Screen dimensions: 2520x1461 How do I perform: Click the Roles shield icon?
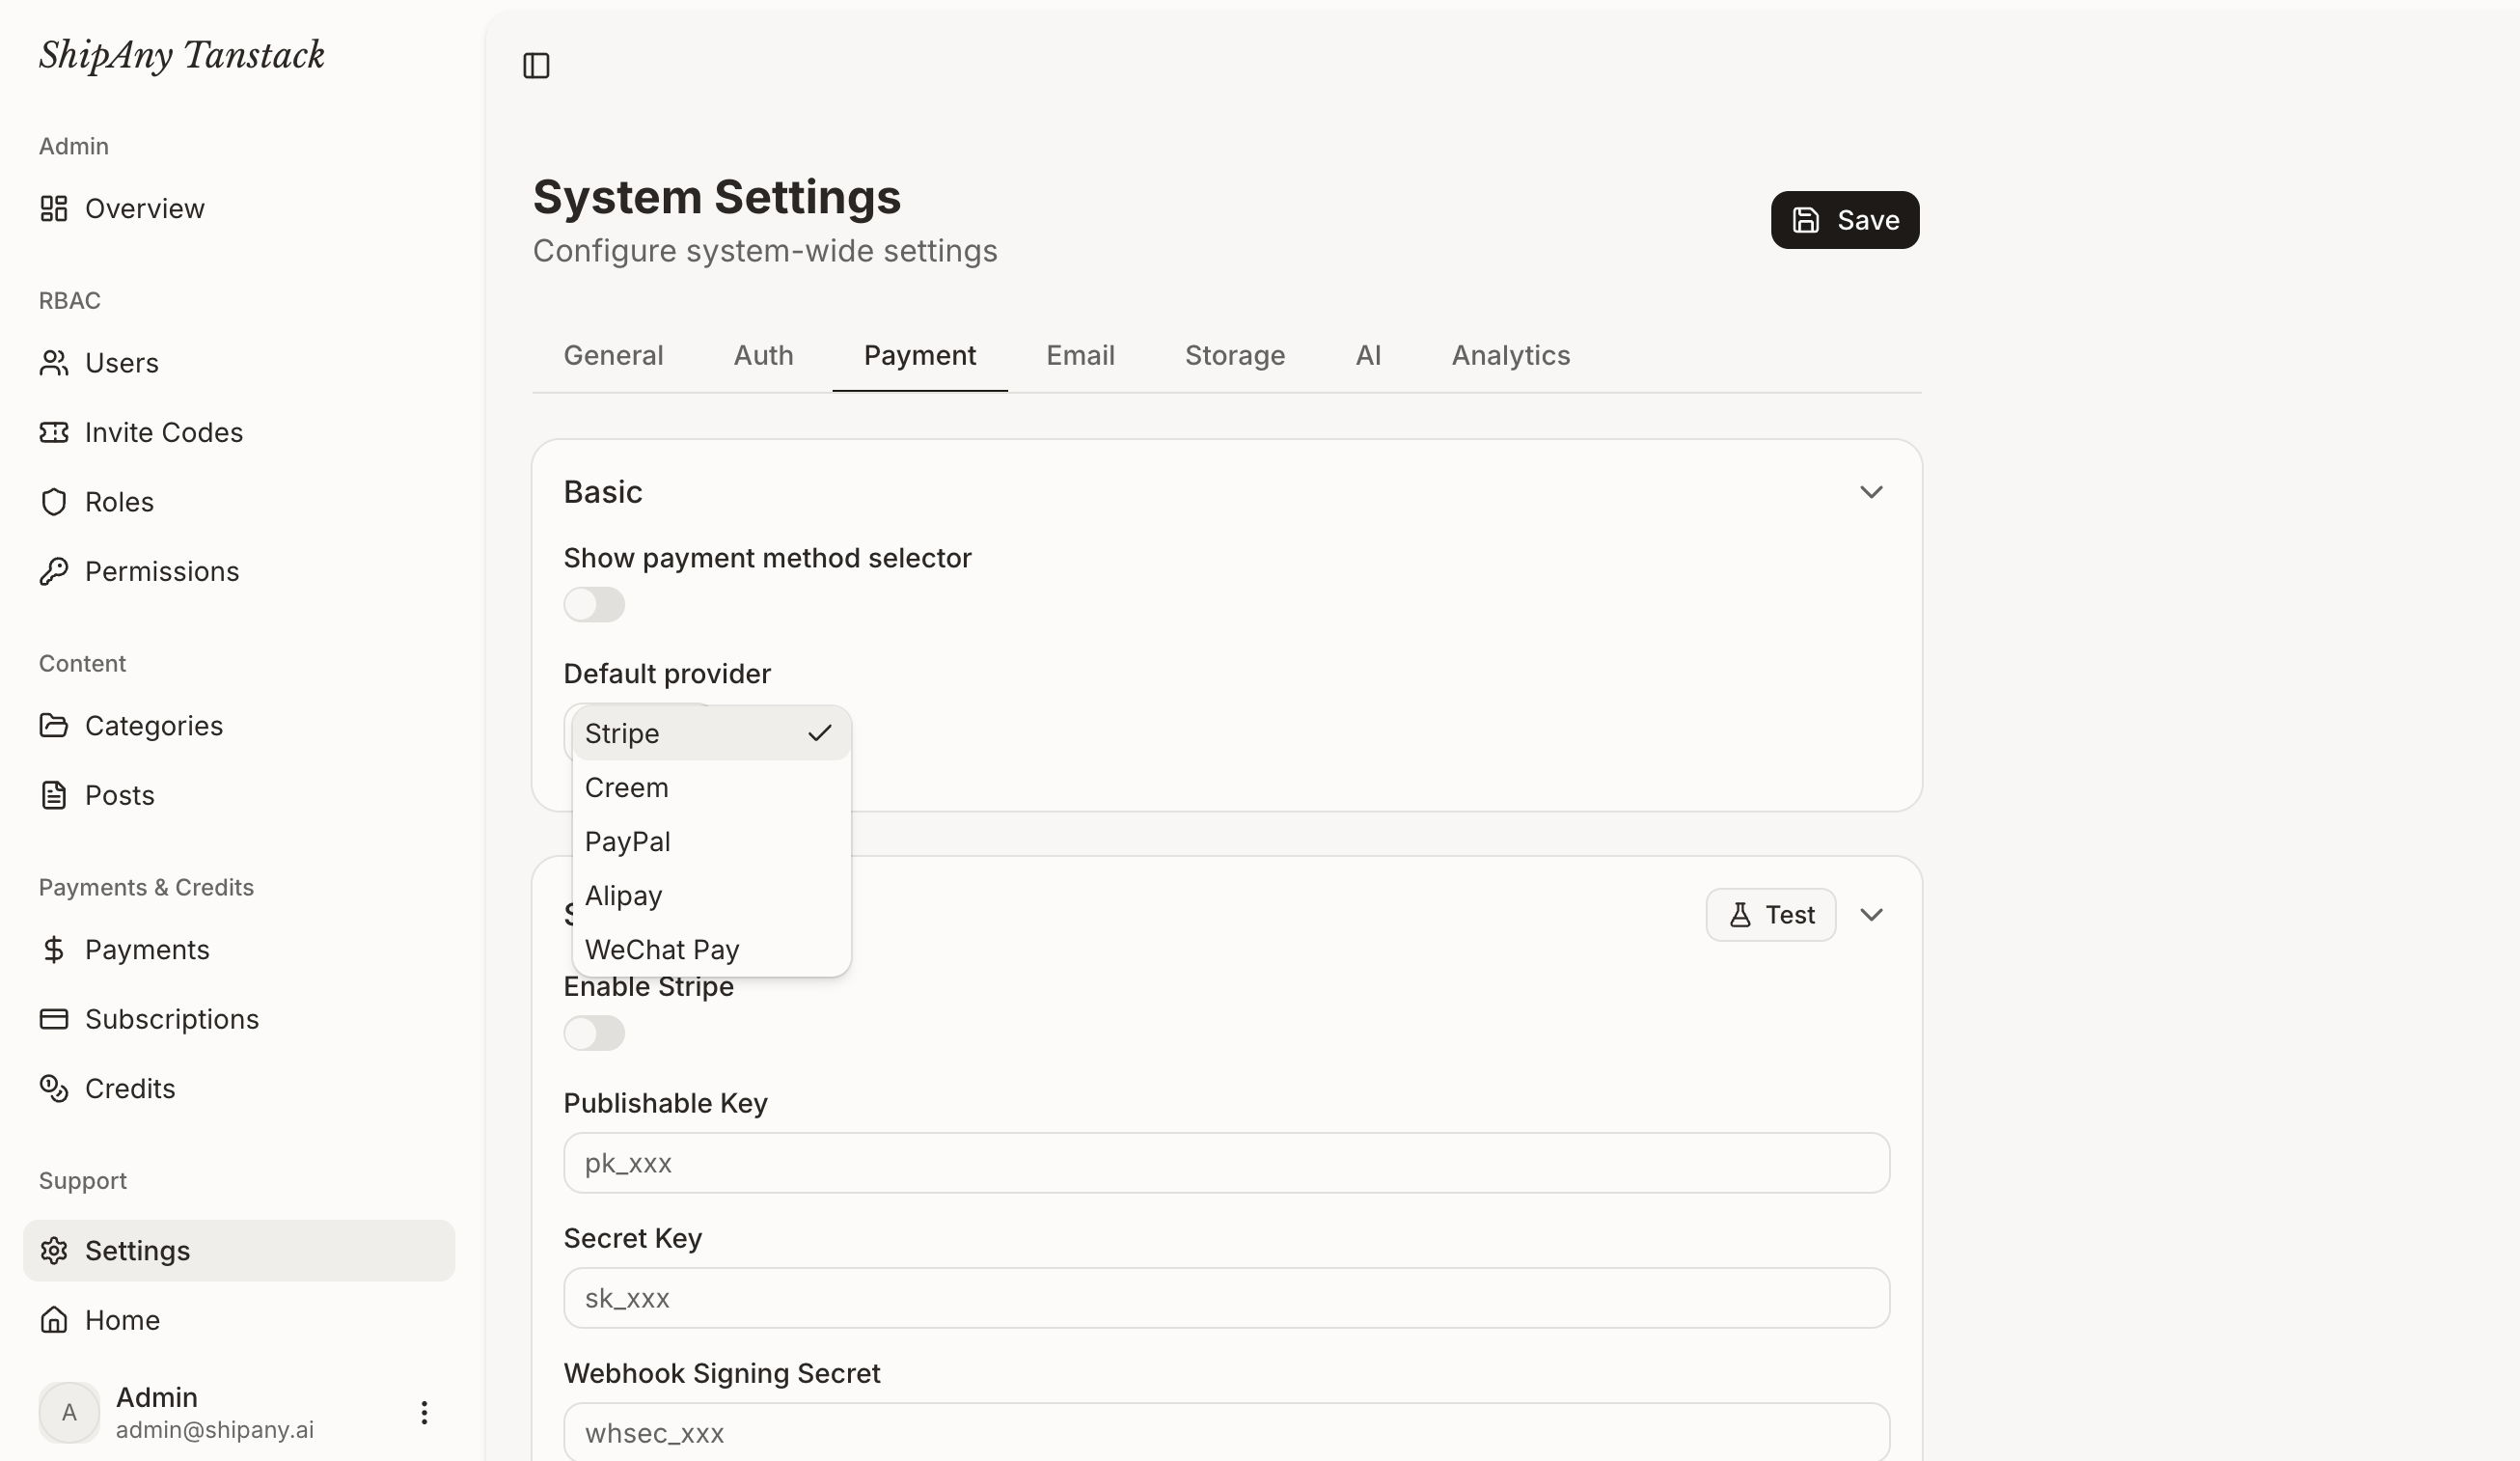coord(54,501)
